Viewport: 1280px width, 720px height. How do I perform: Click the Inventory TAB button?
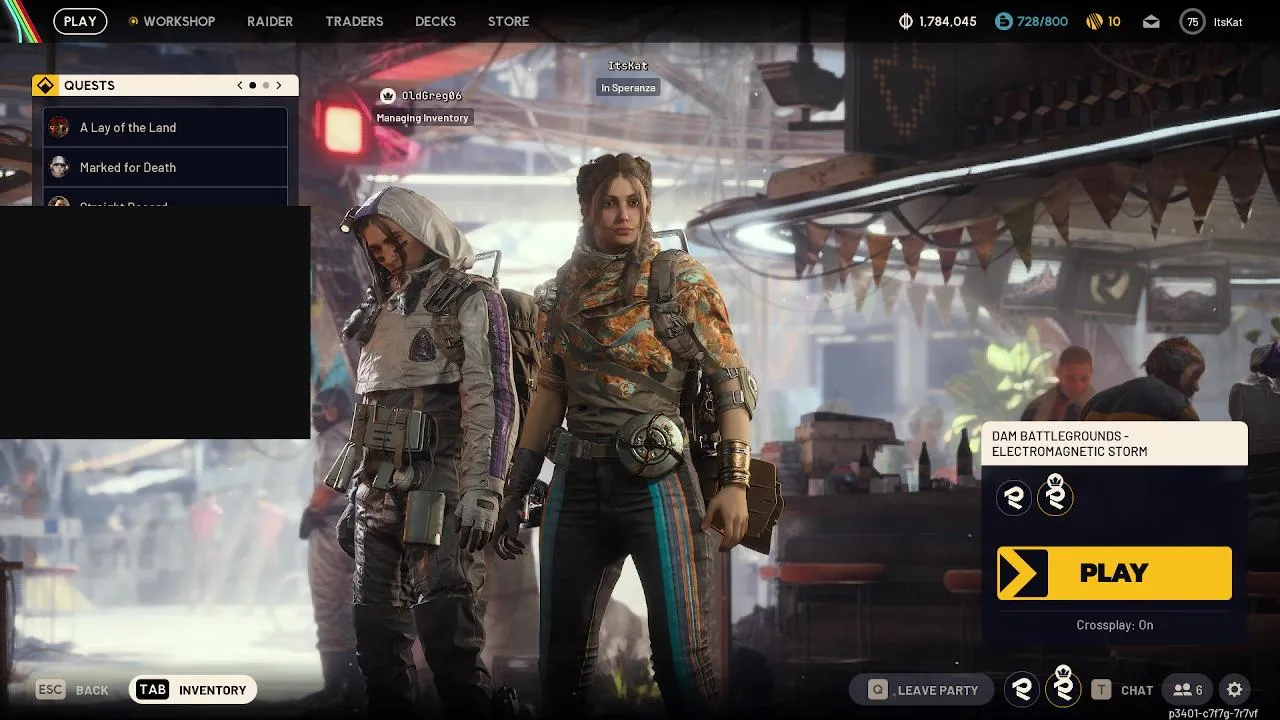[193, 690]
